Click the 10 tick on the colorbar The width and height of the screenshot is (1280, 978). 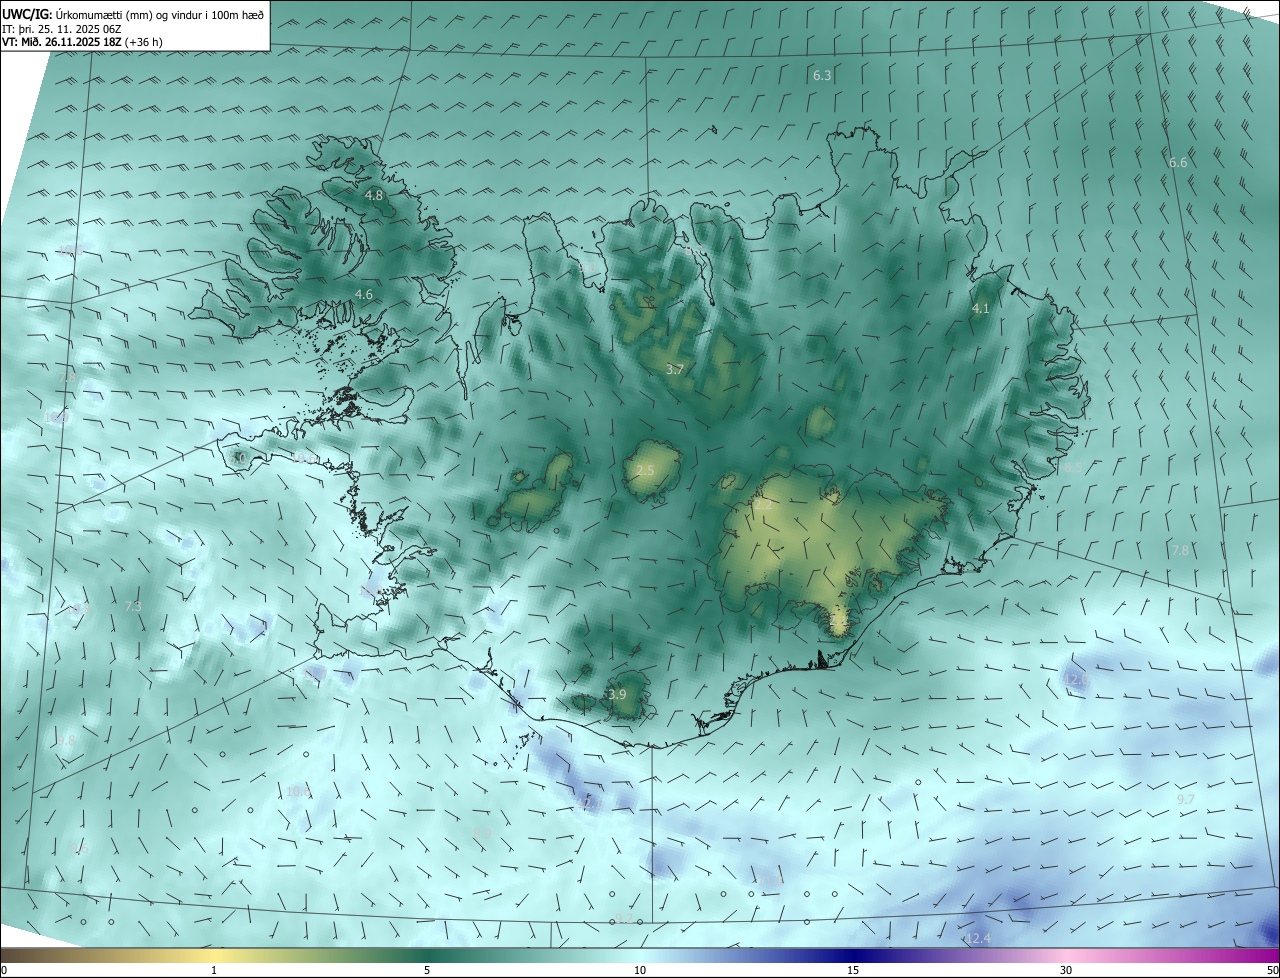click(640, 970)
